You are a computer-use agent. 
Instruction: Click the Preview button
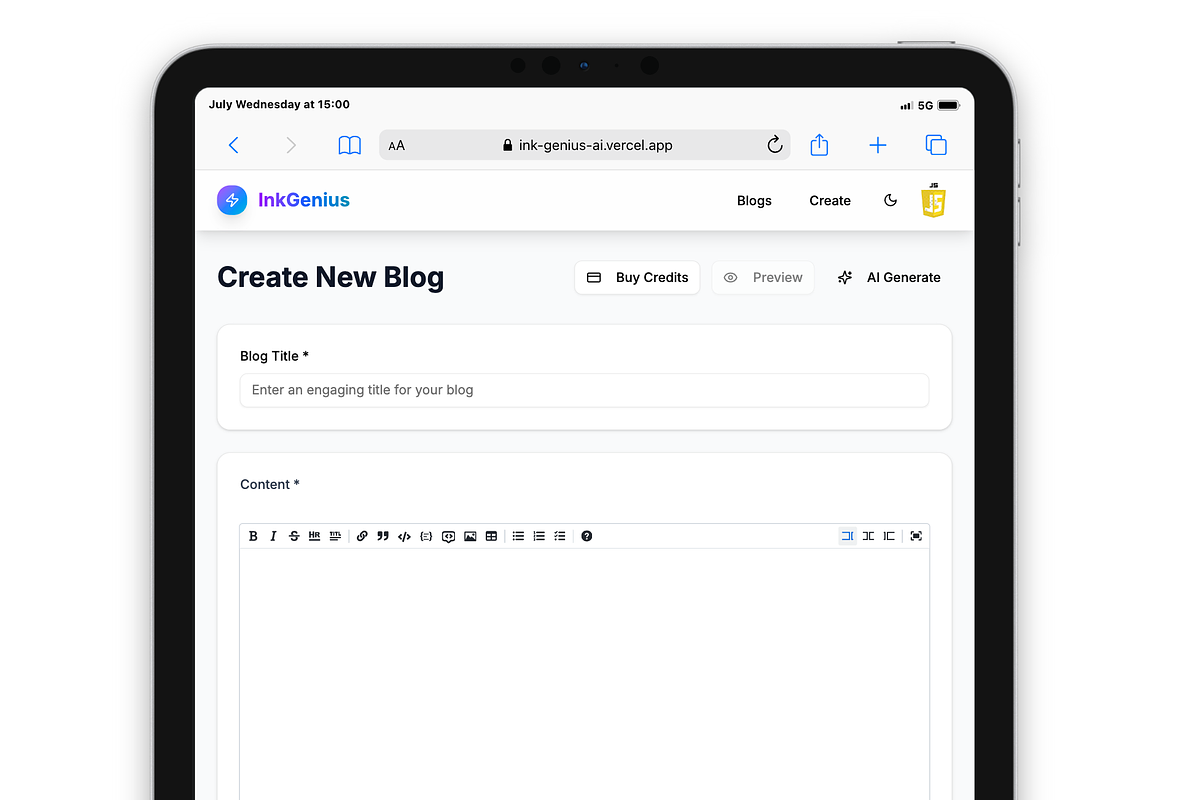click(x=763, y=277)
